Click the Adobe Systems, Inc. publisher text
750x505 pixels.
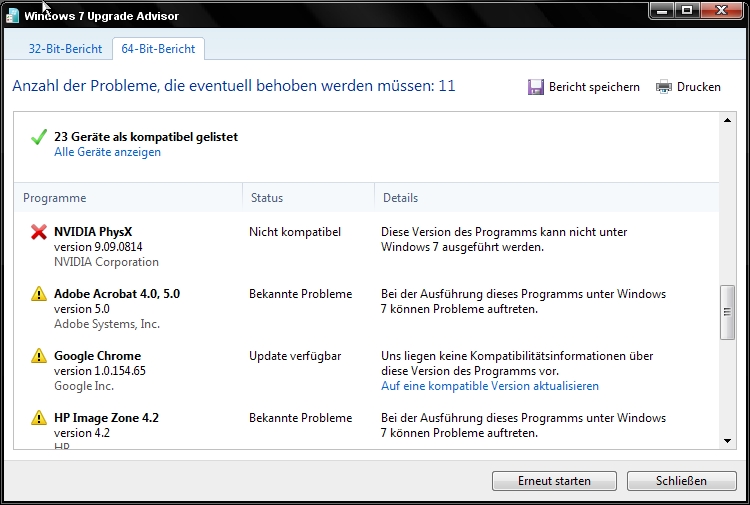pyautogui.click(x=107, y=324)
